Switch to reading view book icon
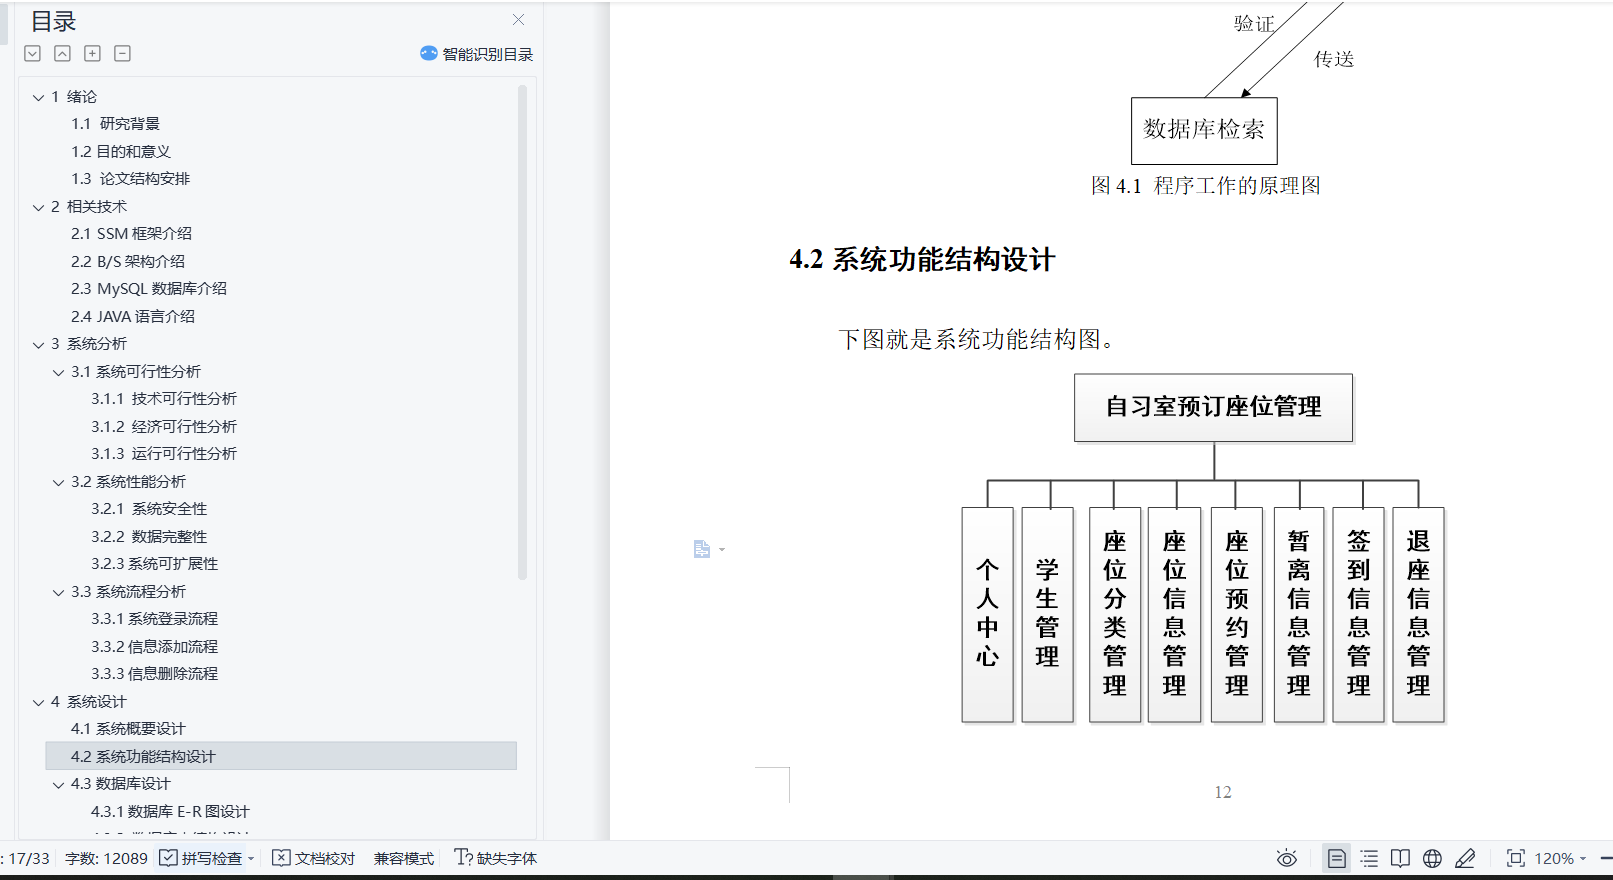1613x880 pixels. (x=1401, y=858)
